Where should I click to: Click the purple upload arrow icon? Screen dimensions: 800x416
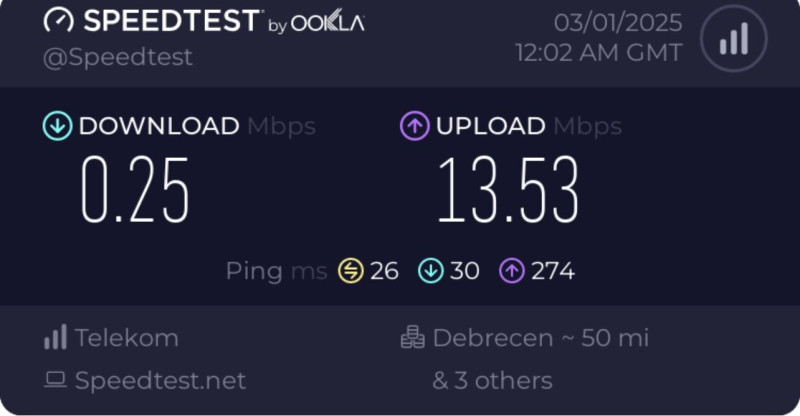pyautogui.click(x=414, y=126)
